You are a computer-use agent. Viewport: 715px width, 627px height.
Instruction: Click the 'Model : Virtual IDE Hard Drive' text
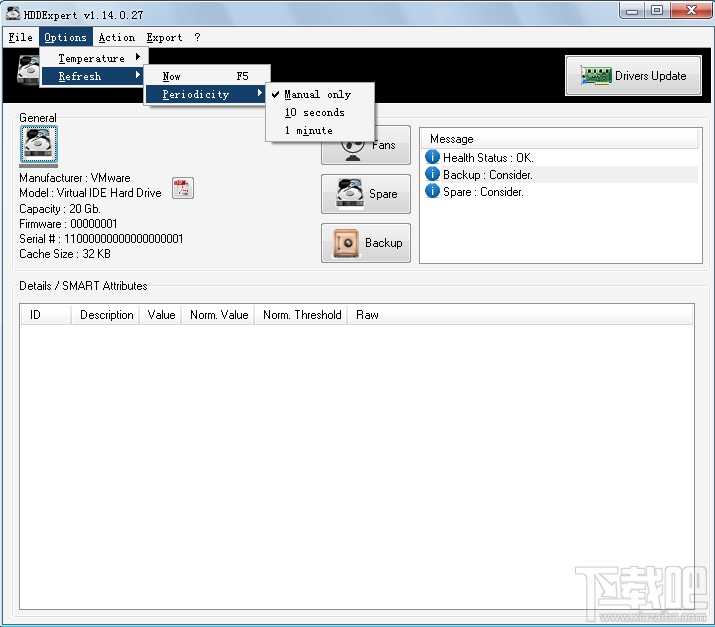[90, 193]
